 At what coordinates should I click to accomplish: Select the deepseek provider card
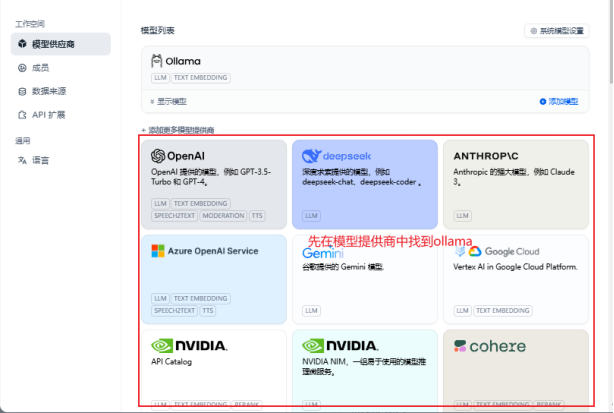[x=365, y=184]
